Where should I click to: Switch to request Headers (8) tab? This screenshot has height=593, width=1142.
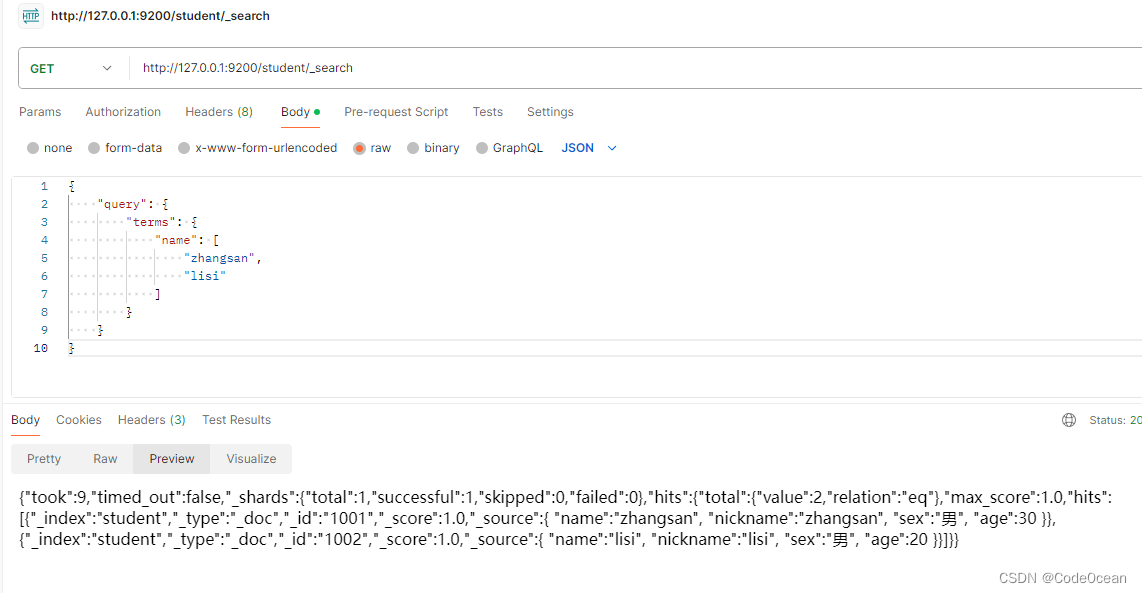218,111
